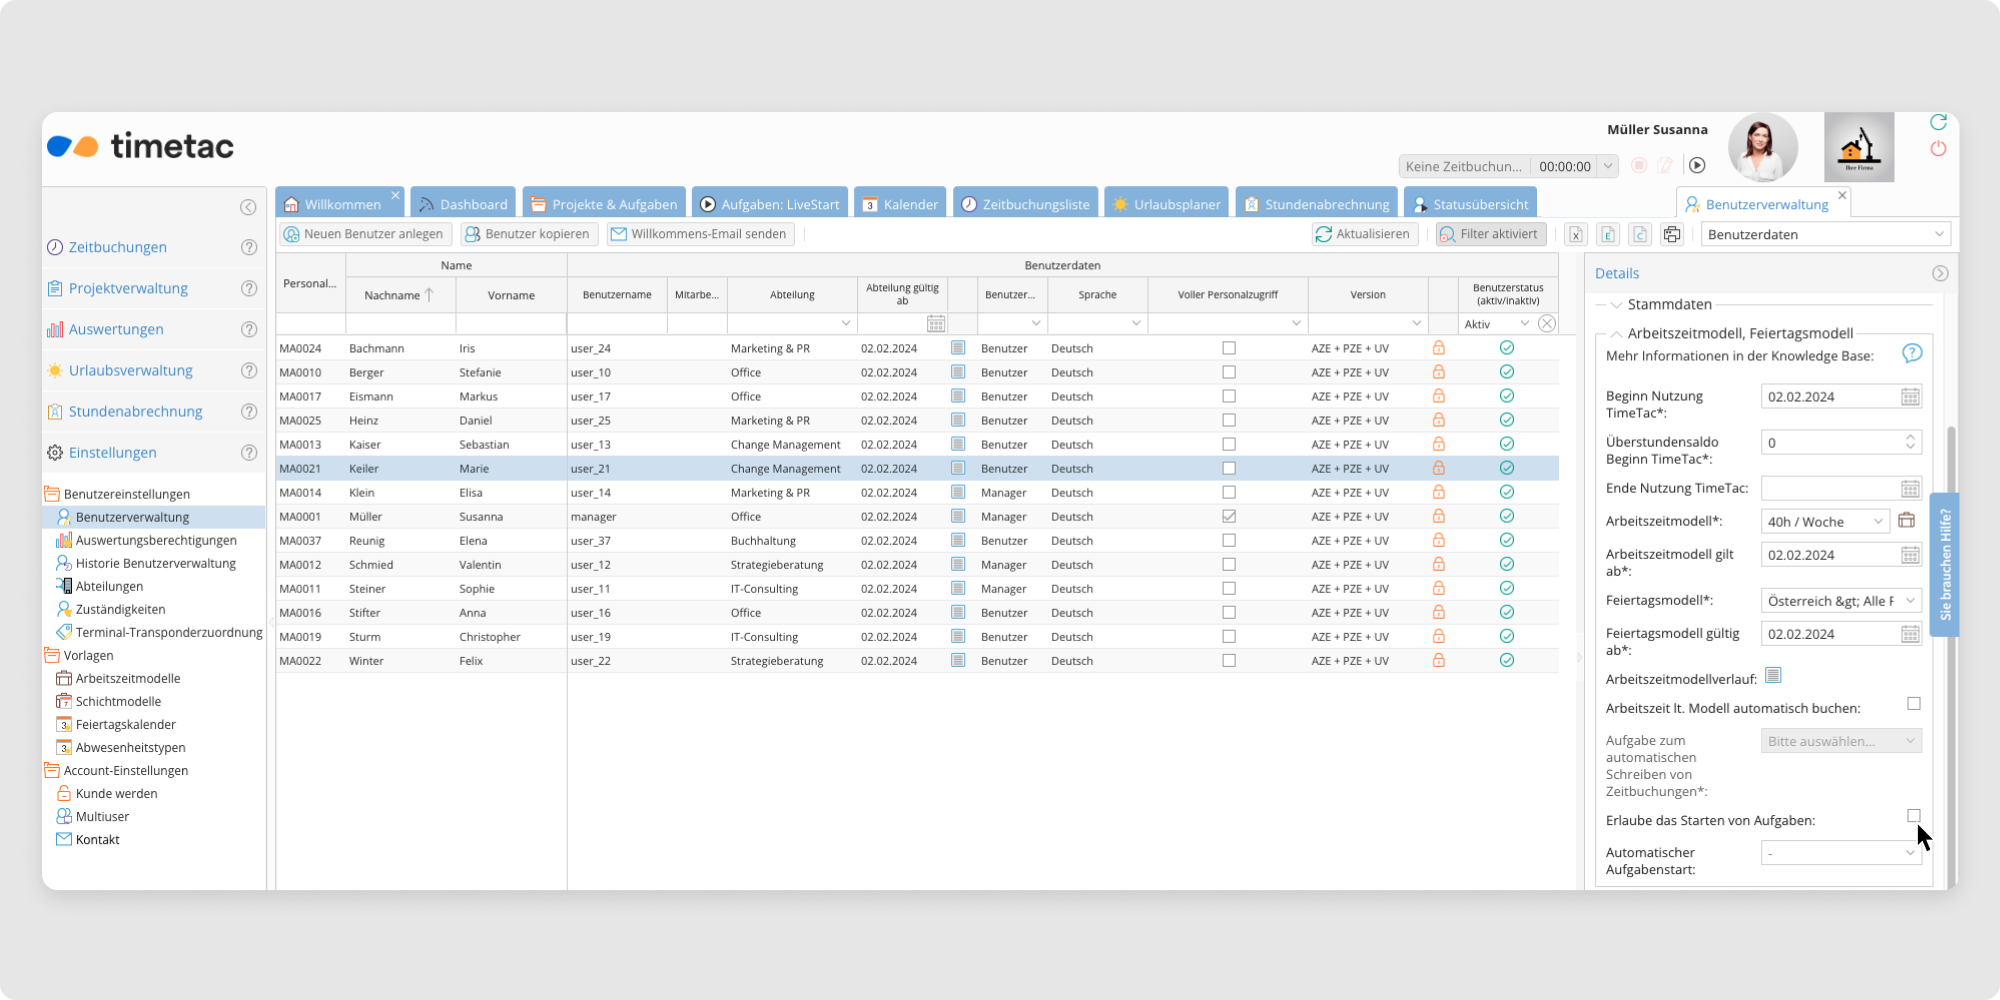The image size is (2000, 1000).
Task: Open the Benutzerdaten view dropdown
Action: click(x=1938, y=234)
